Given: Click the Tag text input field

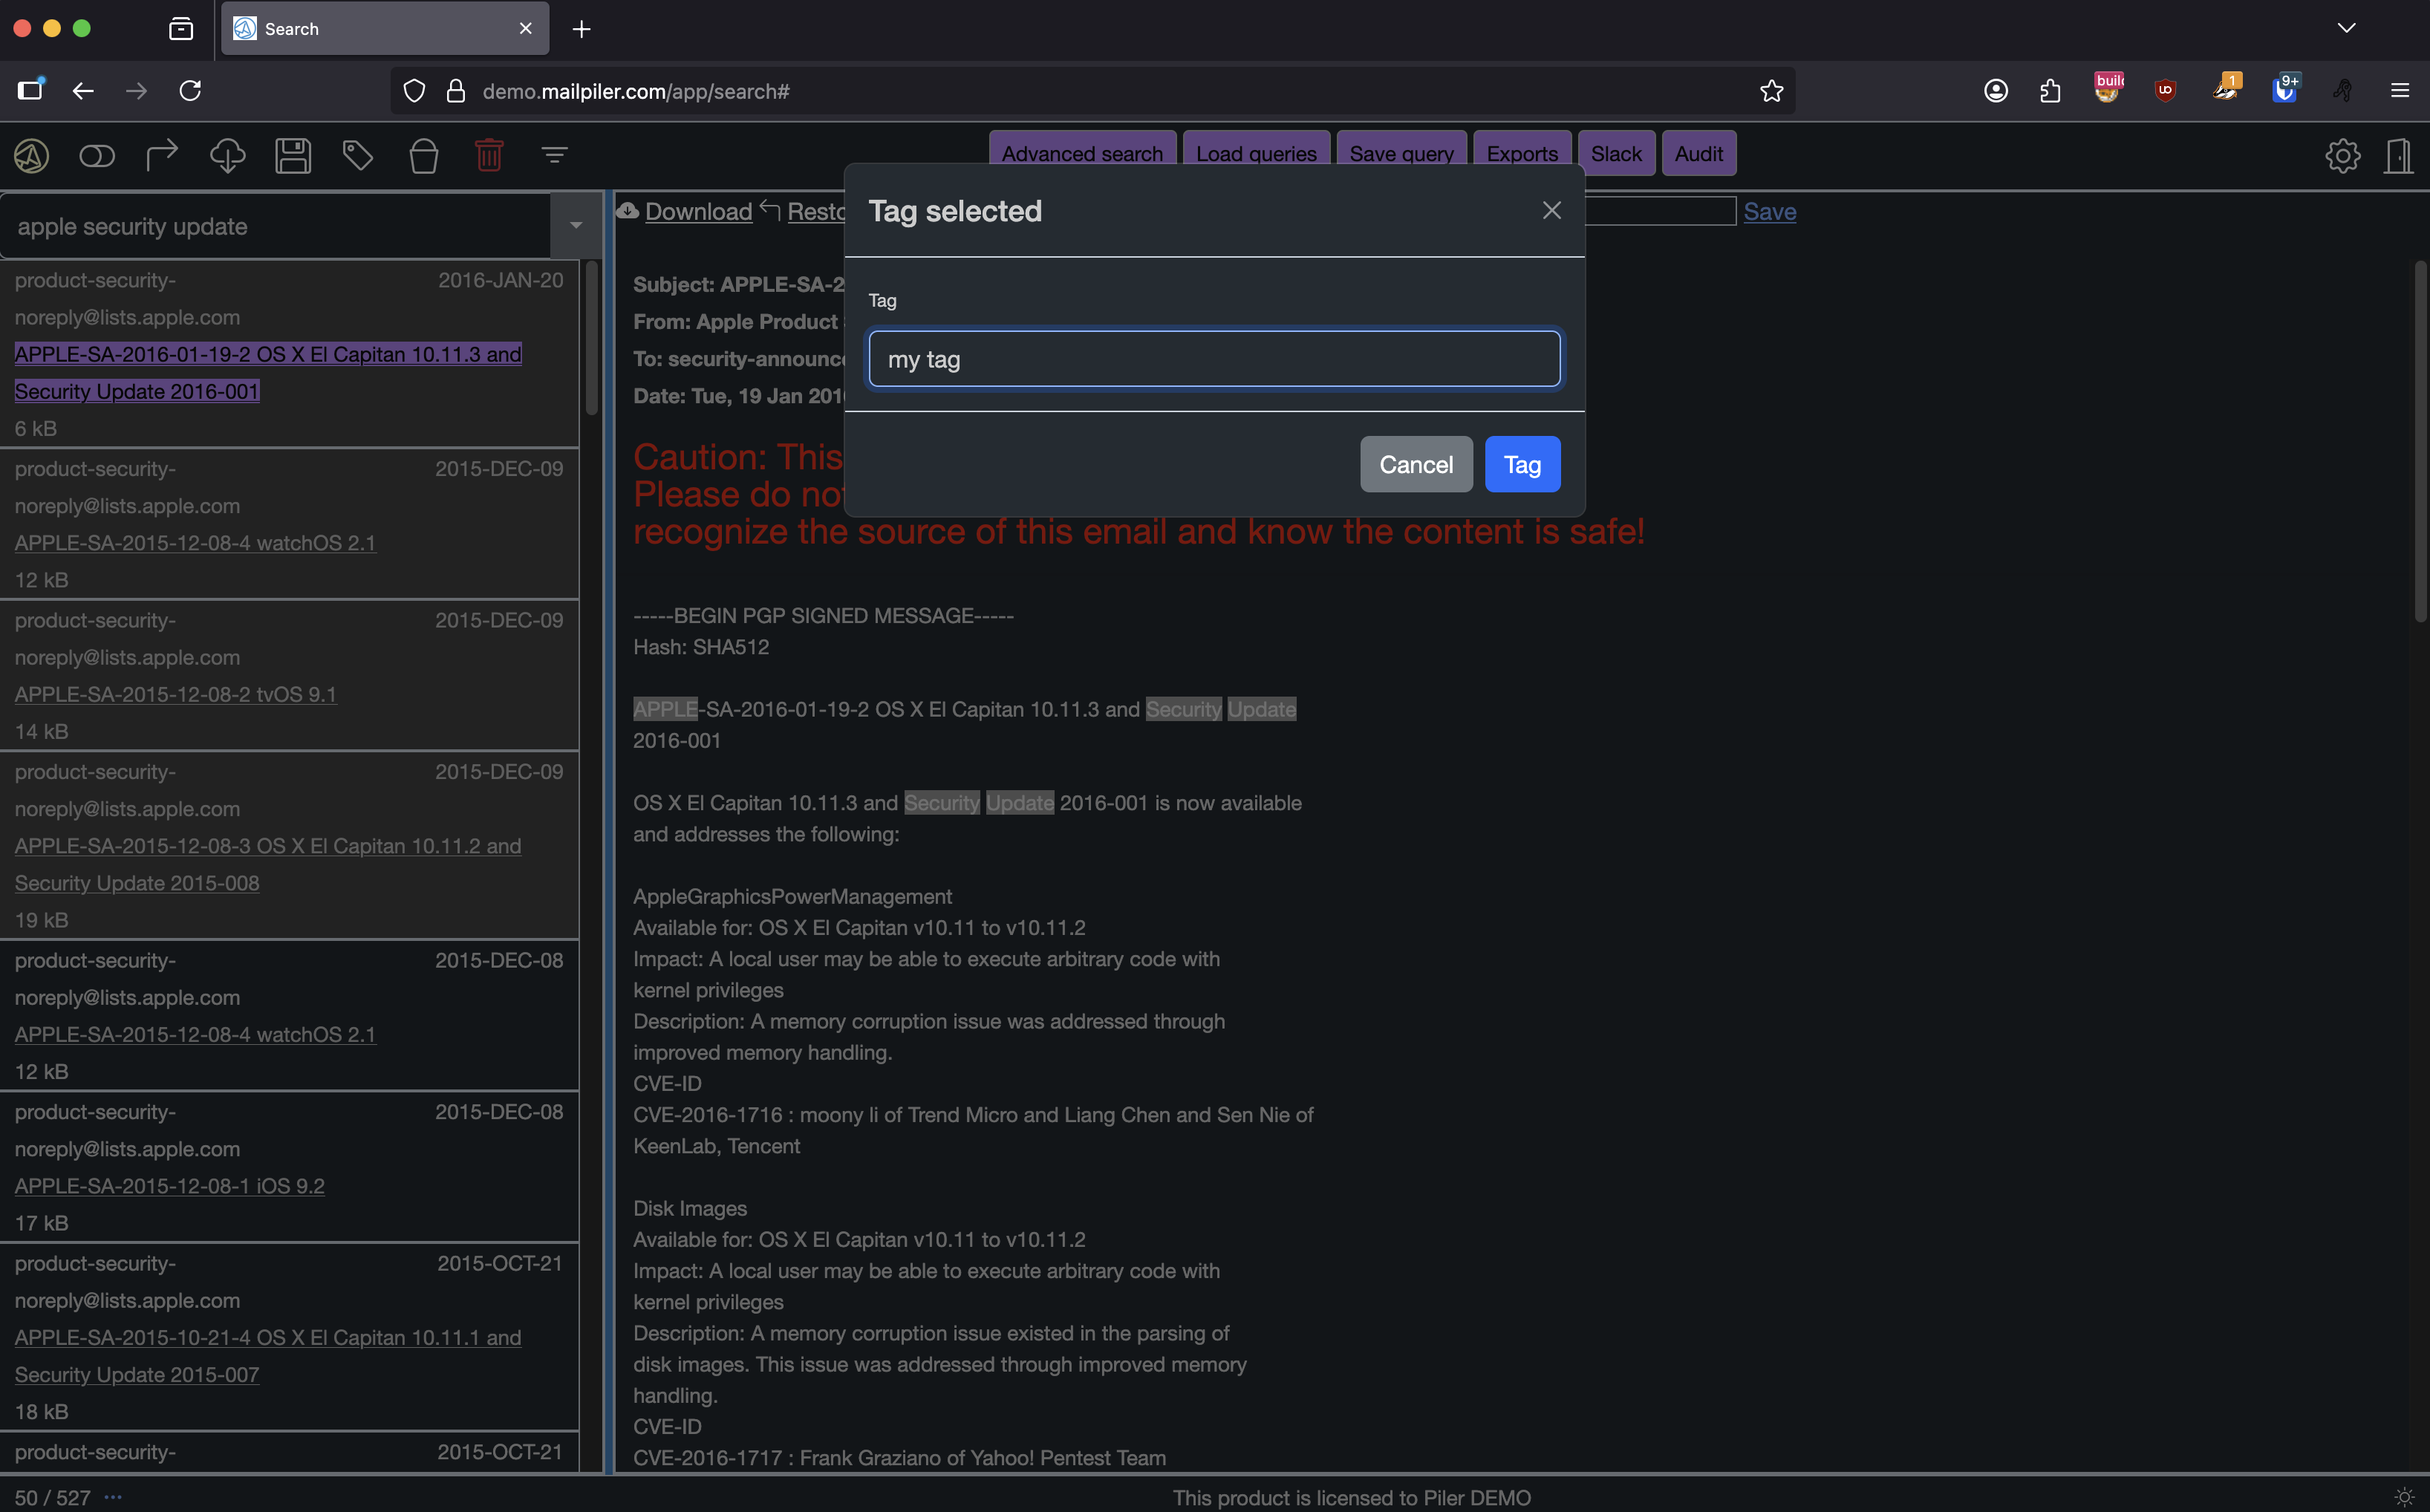Looking at the screenshot, I should (1214, 359).
